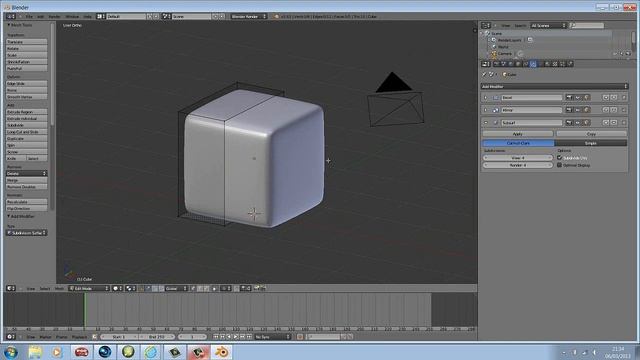Open the Edit Mode selector dropdown
The width and height of the screenshot is (640, 360).
coord(89,288)
